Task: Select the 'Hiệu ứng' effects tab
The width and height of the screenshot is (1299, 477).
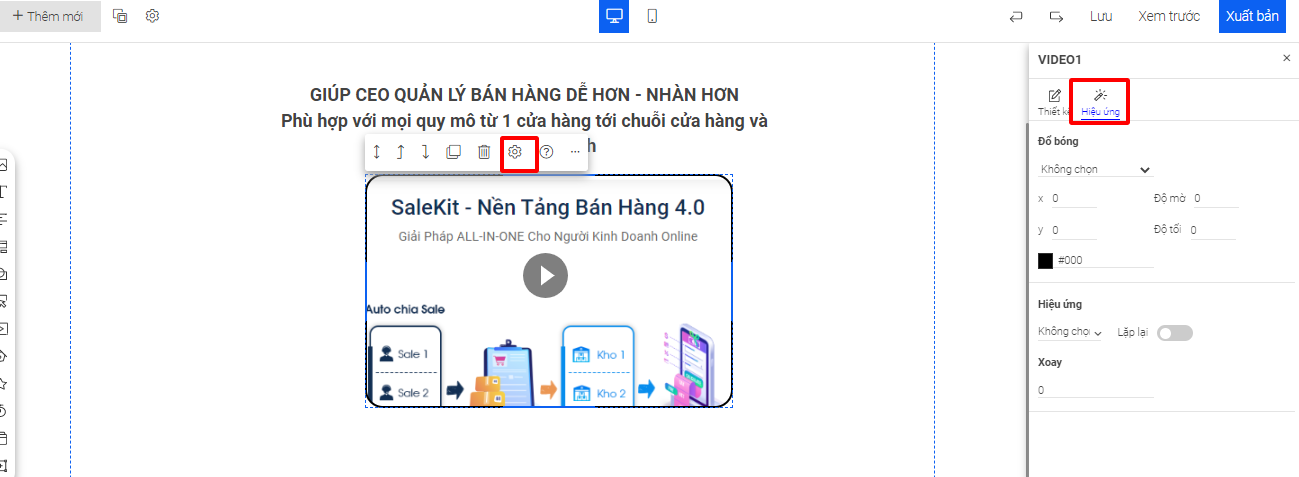Action: (1100, 102)
